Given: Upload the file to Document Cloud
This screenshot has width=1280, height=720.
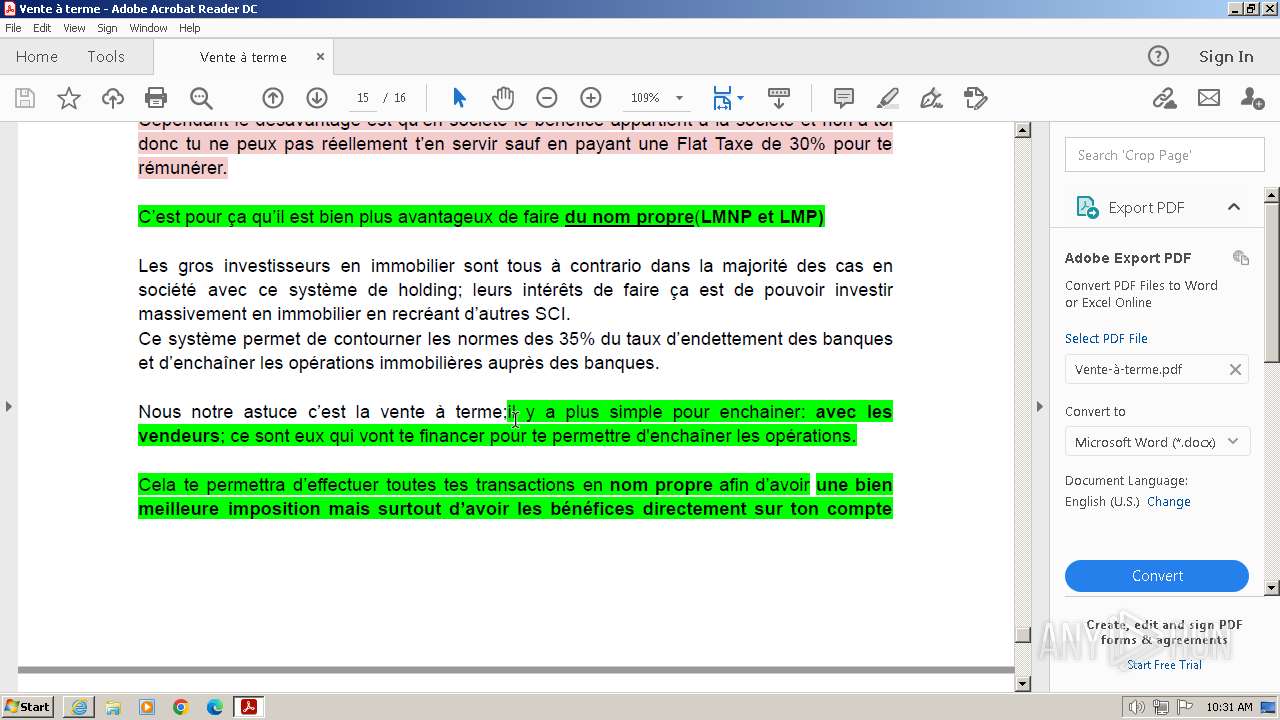Looking at the screenshot, I should (x=113, y=98).
